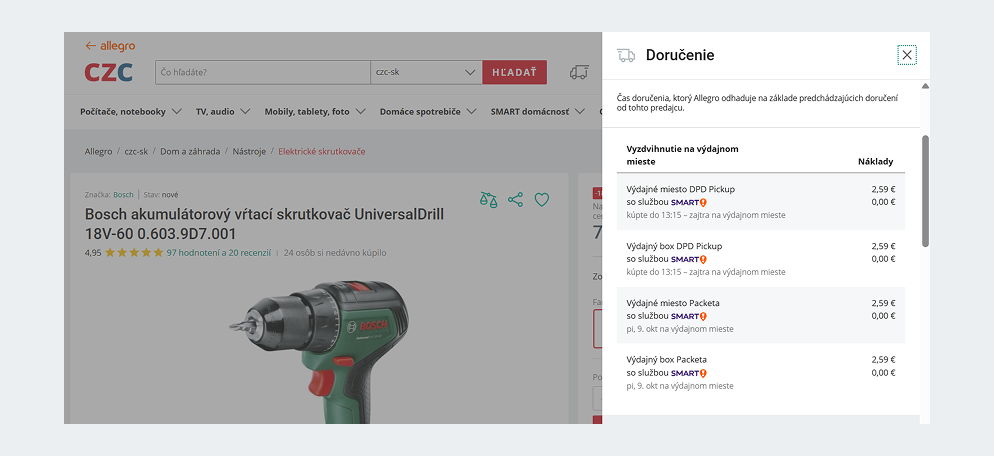Click the SMART badge in DPD Pickup miesto row
Screen dimensions: 994x456
[688, 202]
